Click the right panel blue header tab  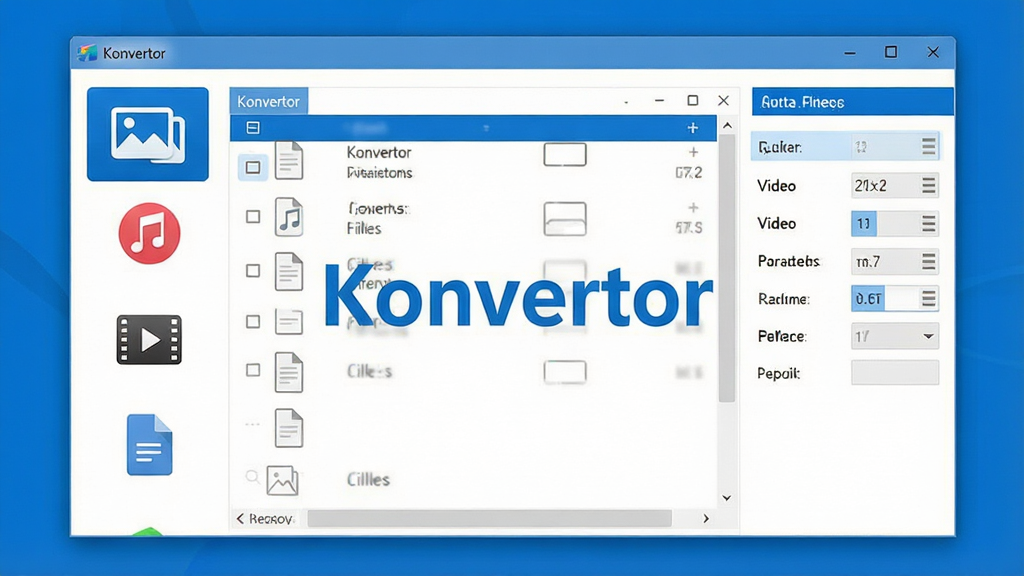tap(852, 102)
